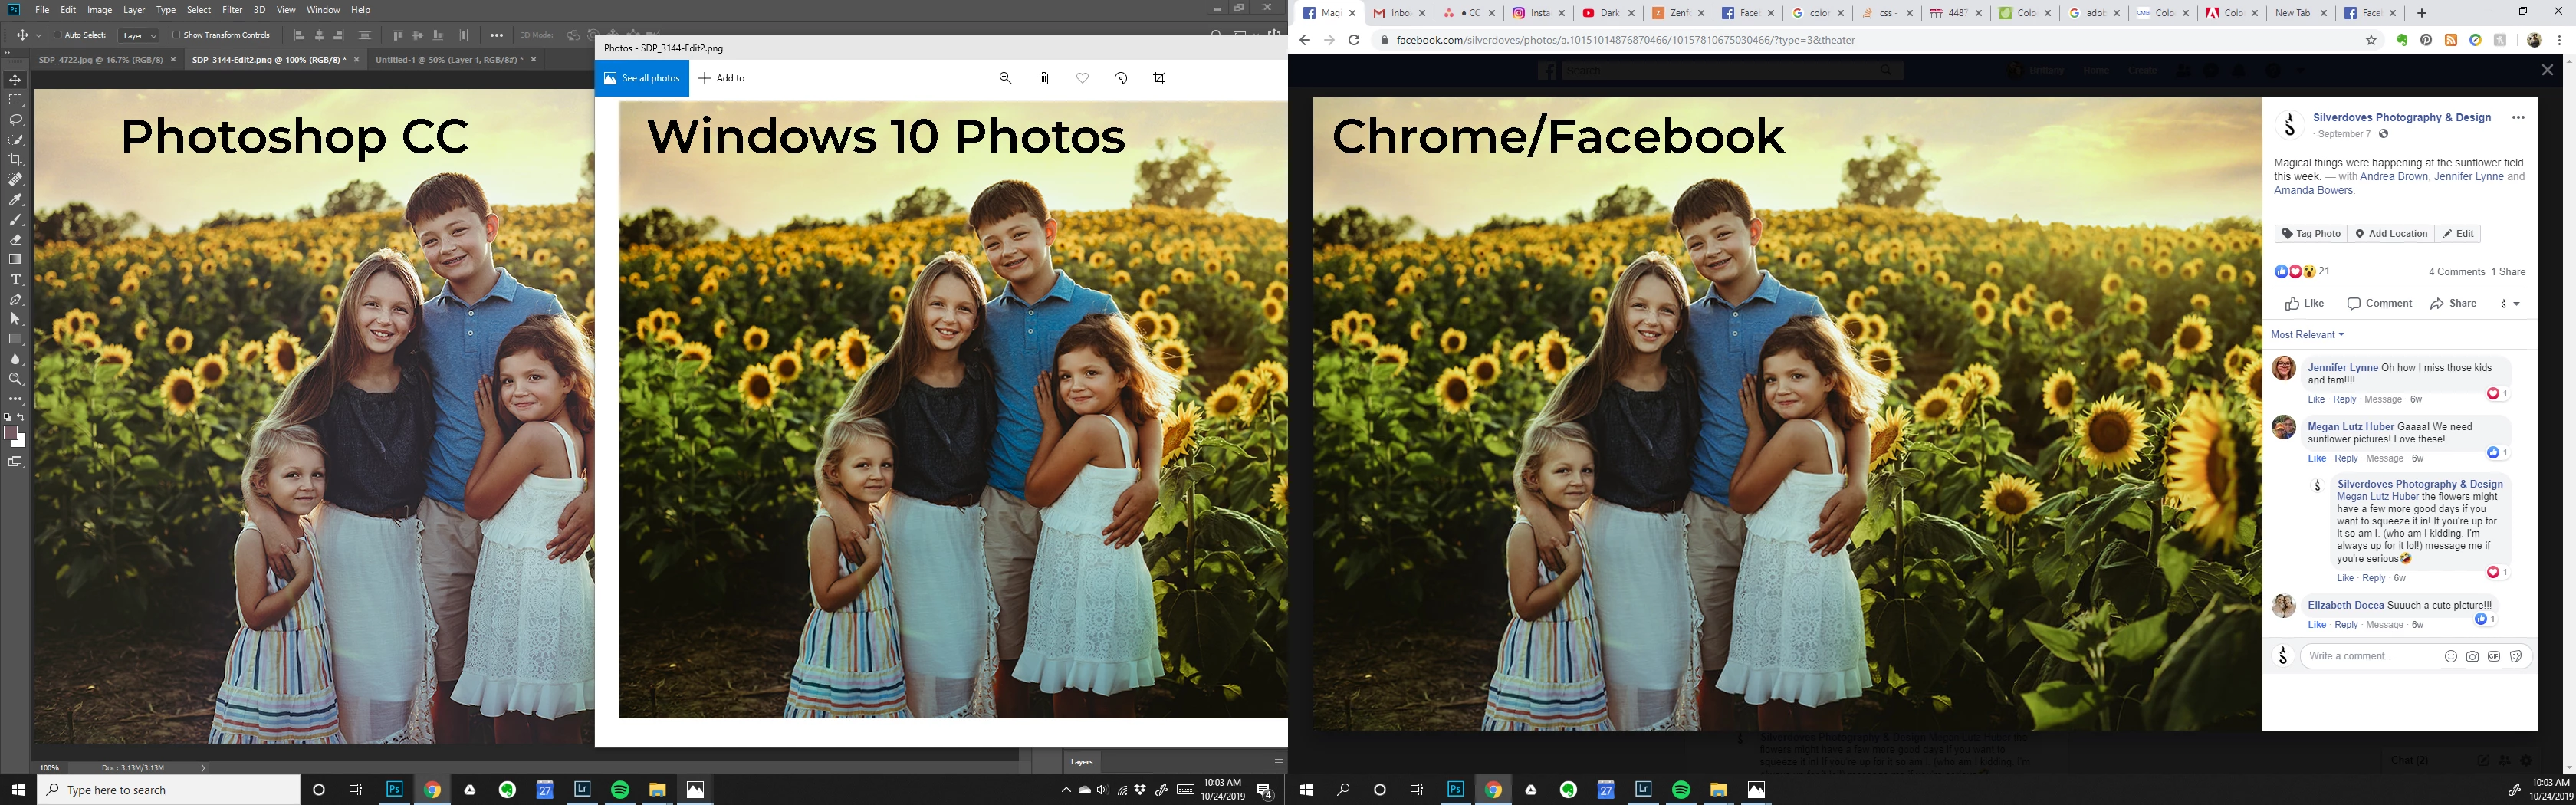Screen dimensions: 2576x805
Task: Select the Blur droplet tool
Action: (15, 359)
